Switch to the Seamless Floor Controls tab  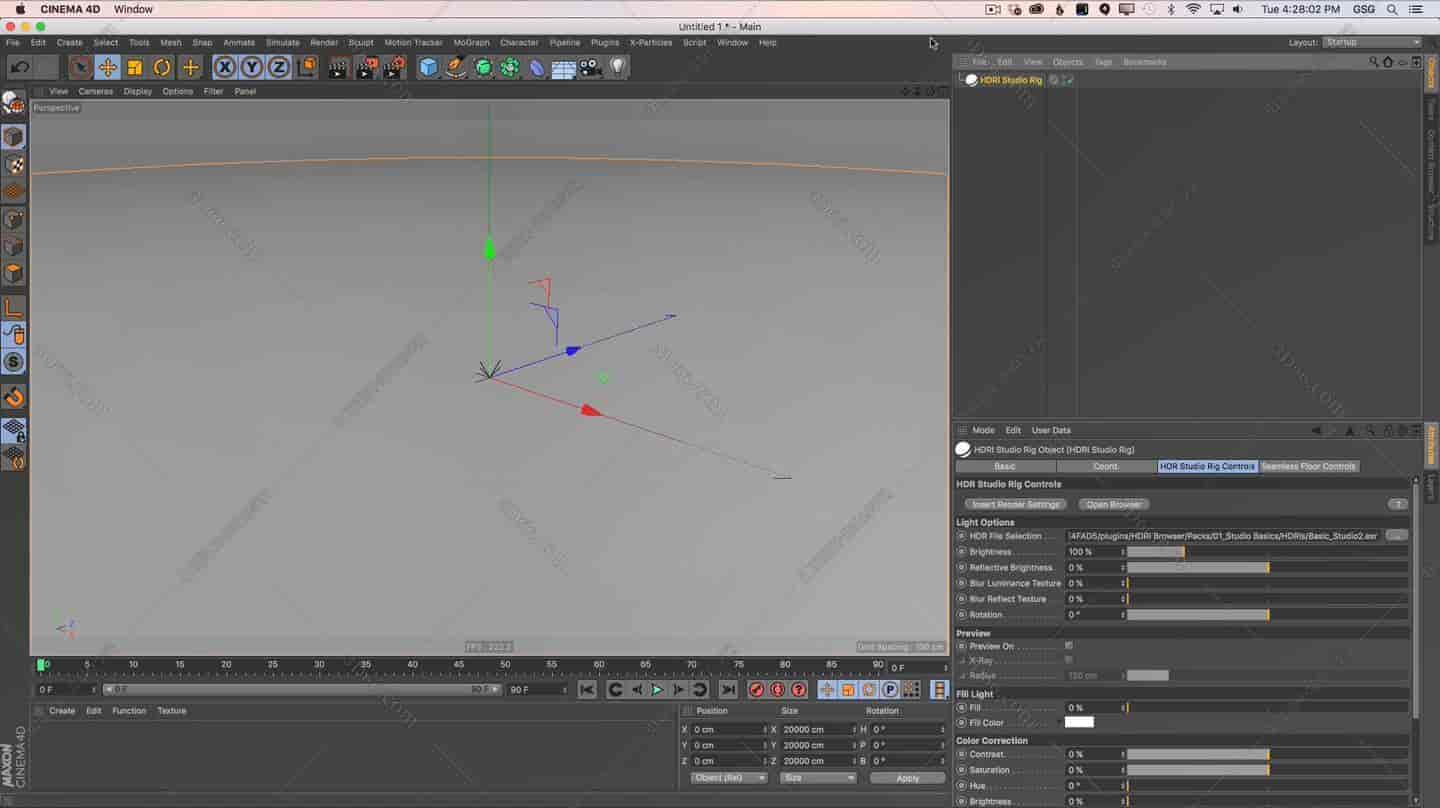1309,465
